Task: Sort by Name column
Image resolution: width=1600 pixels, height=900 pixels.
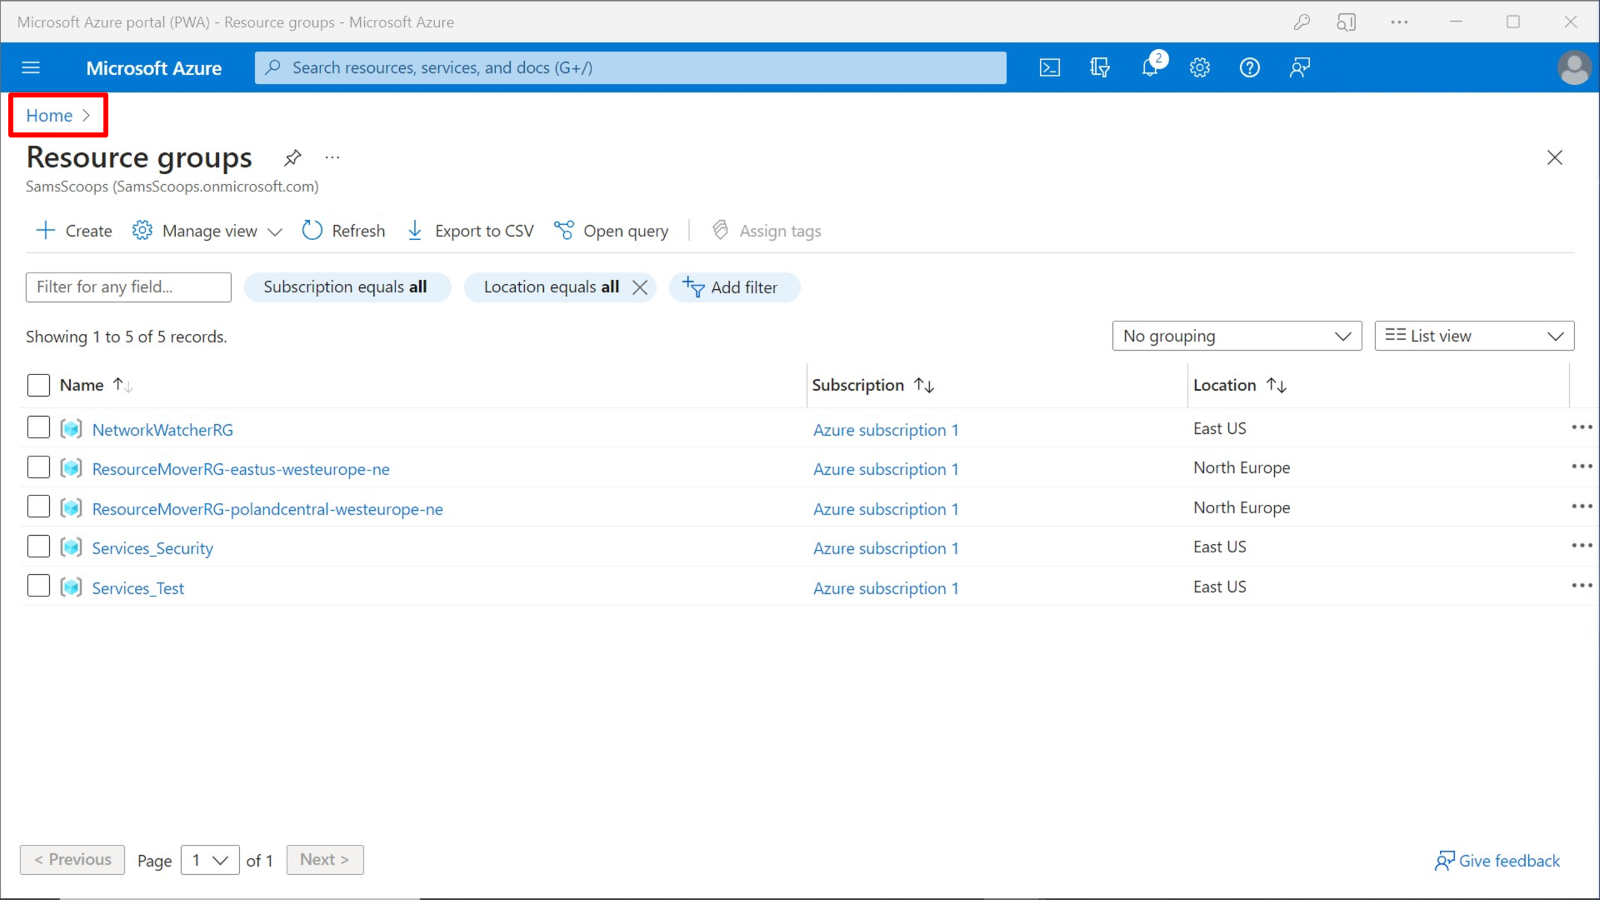Action: click(96, 385)
